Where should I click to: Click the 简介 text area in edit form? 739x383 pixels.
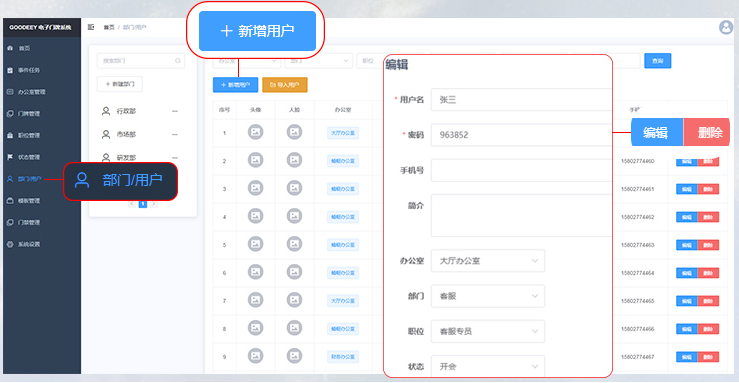pos(521,215)
